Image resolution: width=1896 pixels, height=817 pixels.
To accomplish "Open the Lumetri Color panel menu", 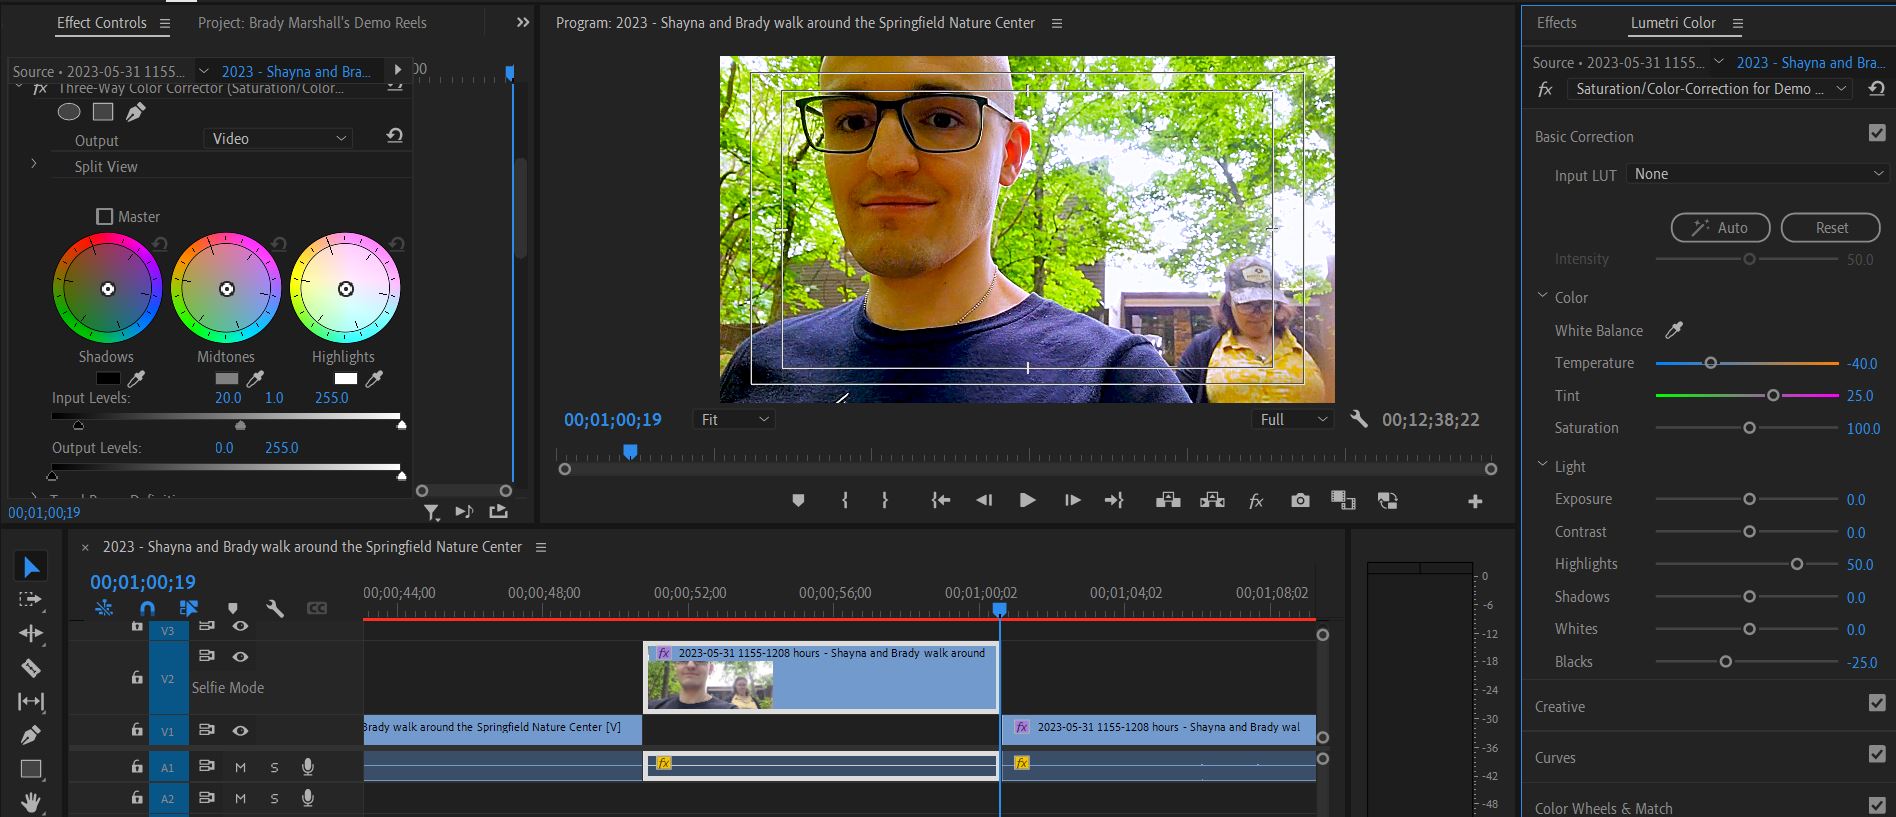I will [x=1738, y=23].
